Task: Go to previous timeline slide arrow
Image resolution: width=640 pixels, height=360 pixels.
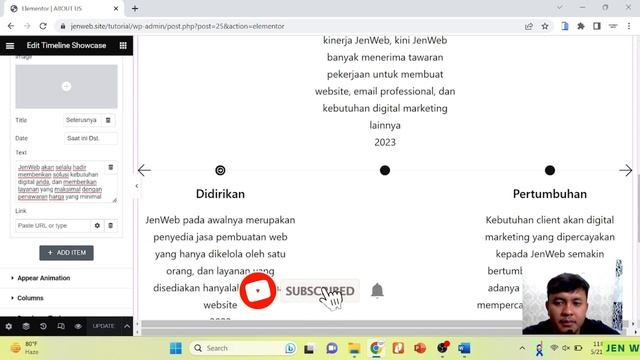Action: click(x=144, y=170)
